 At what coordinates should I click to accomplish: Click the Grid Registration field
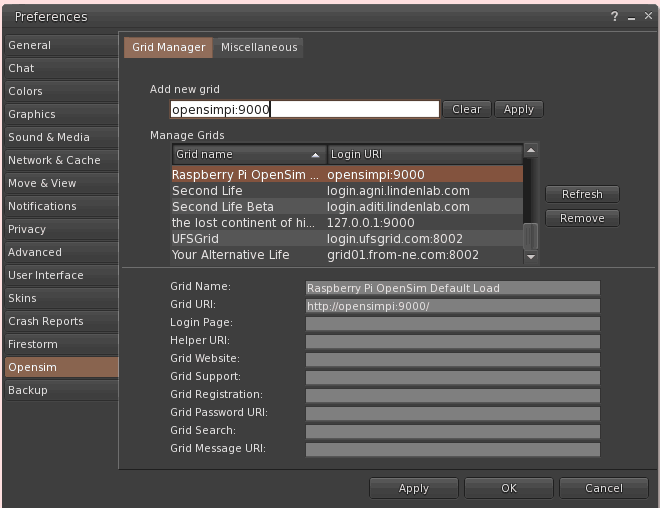[453, 396]
